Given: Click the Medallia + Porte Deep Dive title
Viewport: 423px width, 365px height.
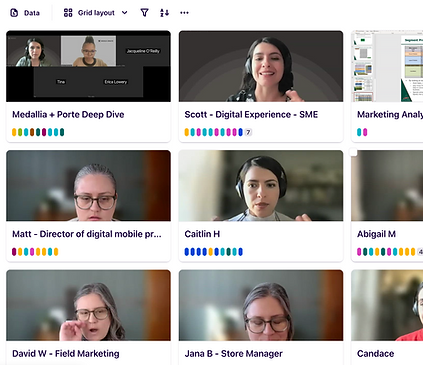Looking at the screenshot, I should tap(68, 114).
